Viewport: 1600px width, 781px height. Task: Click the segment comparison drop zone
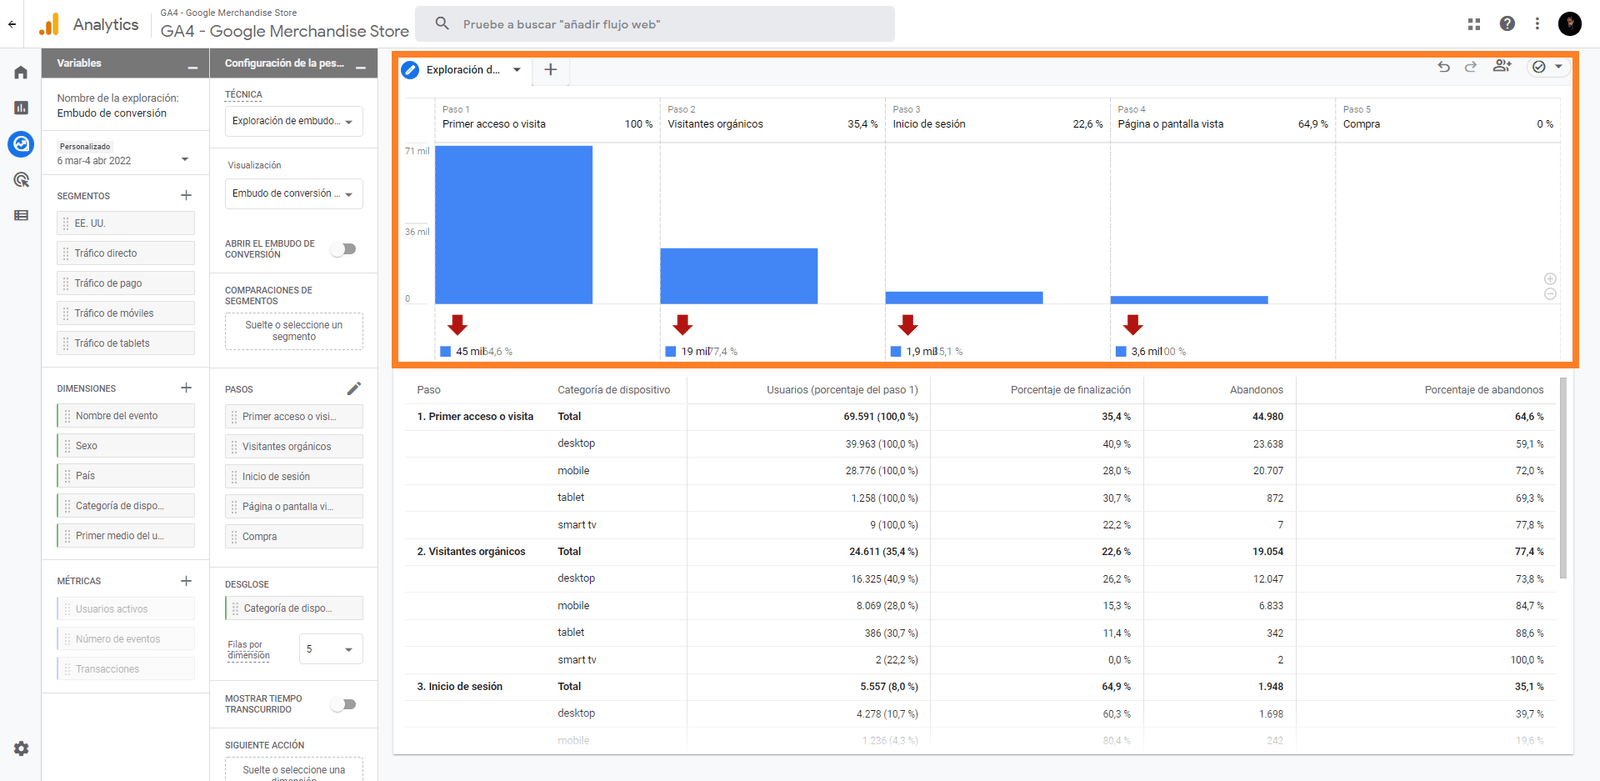(294, 331)
